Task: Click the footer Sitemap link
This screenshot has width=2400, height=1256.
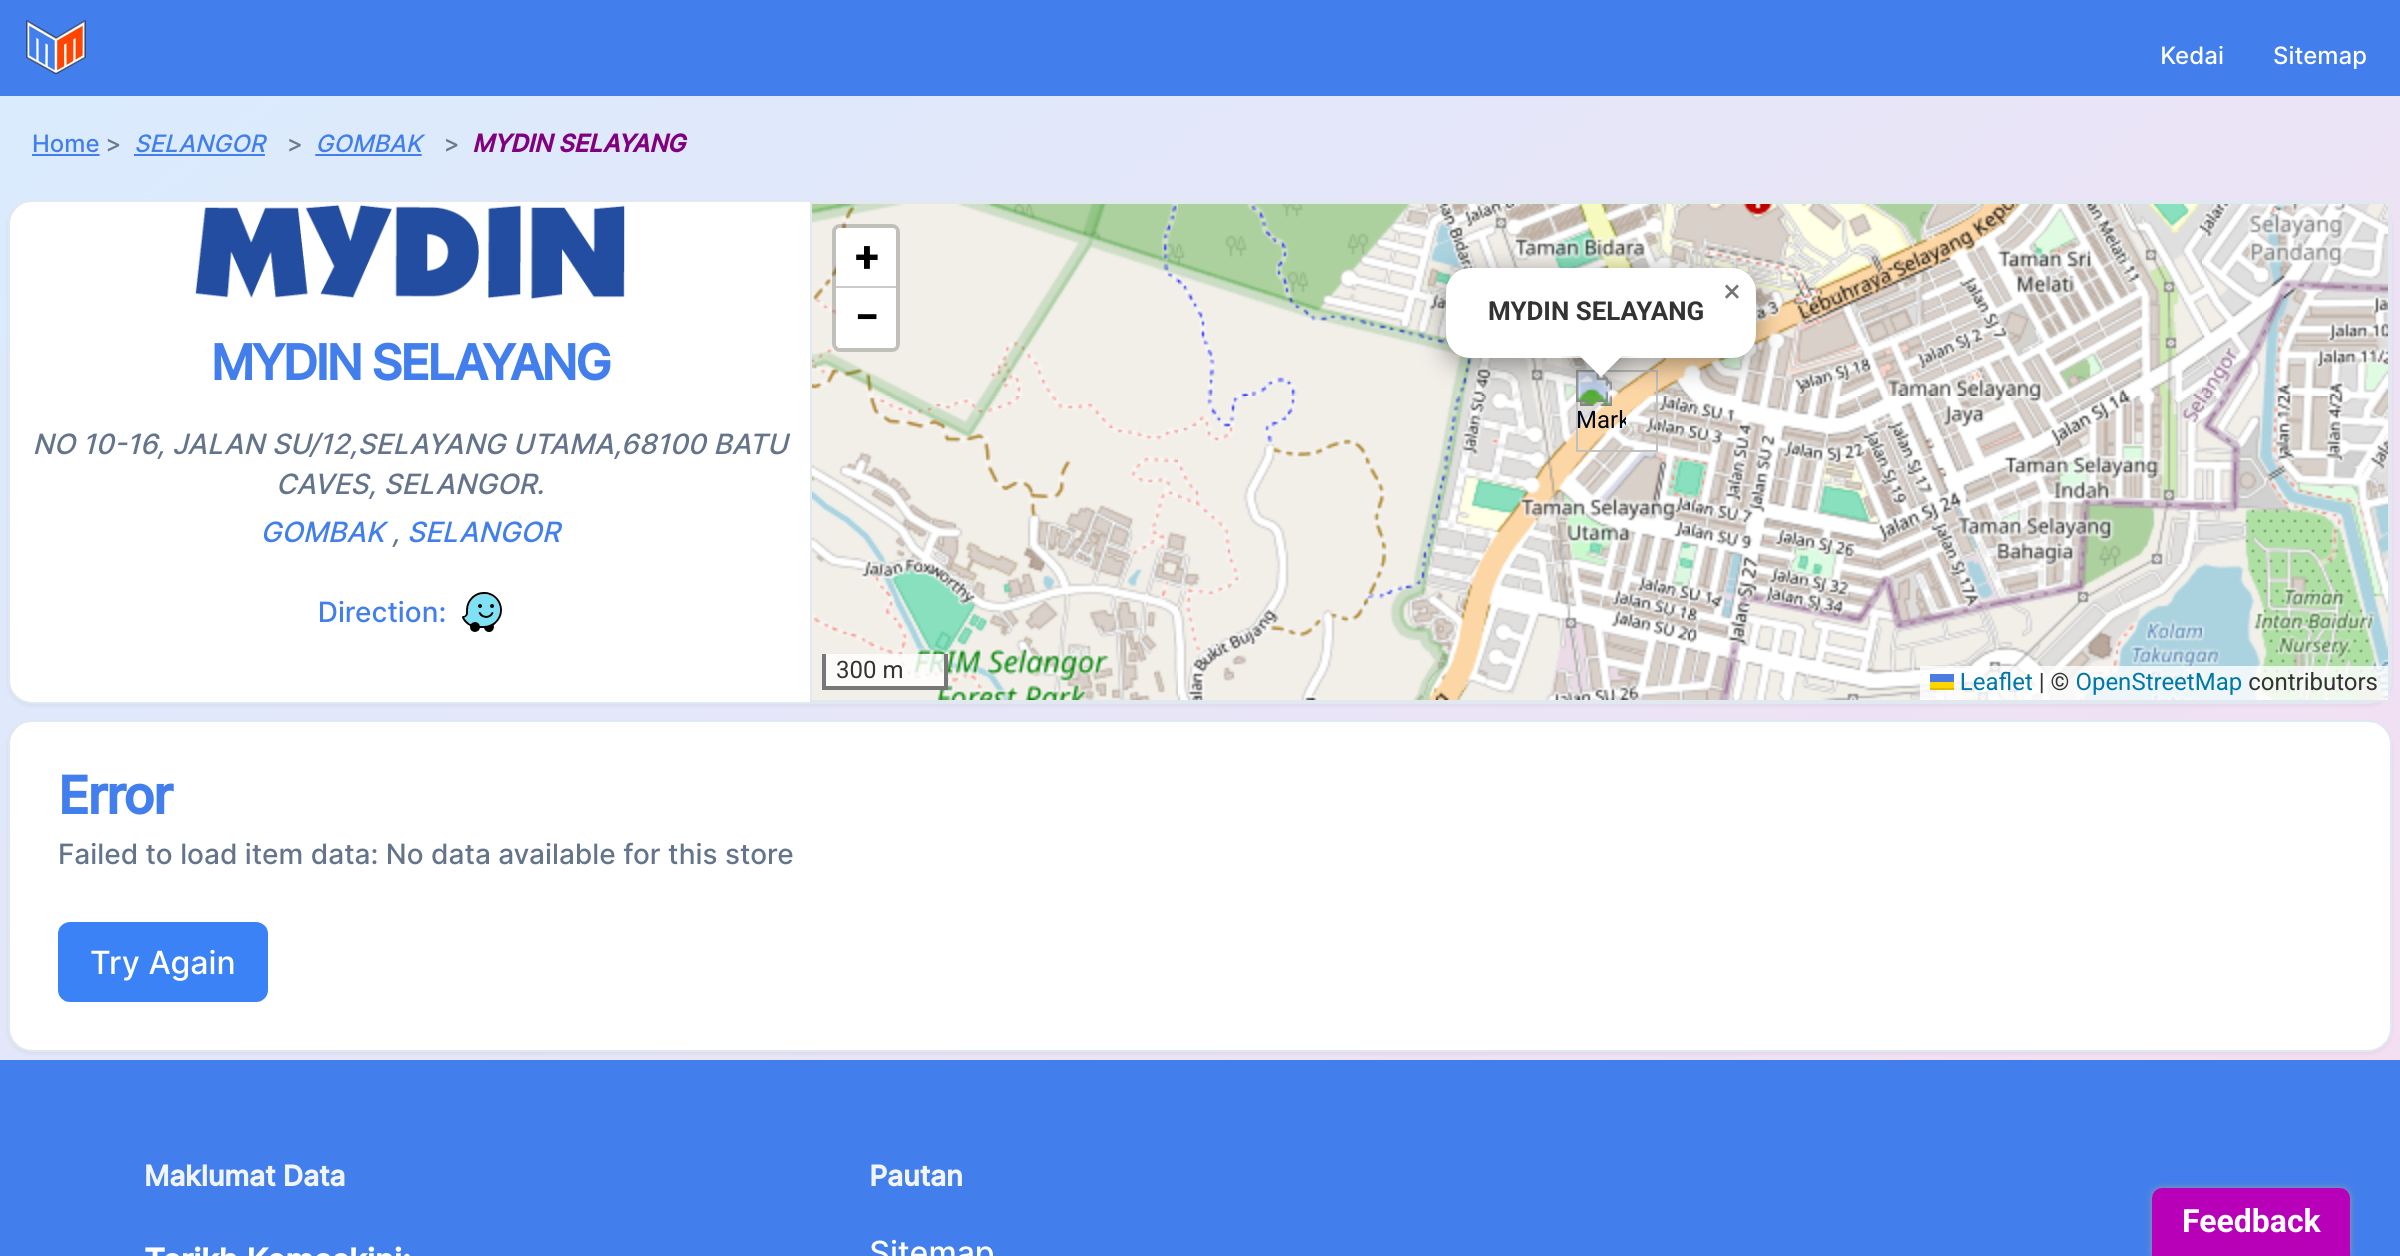Action: pos(931,1246)
